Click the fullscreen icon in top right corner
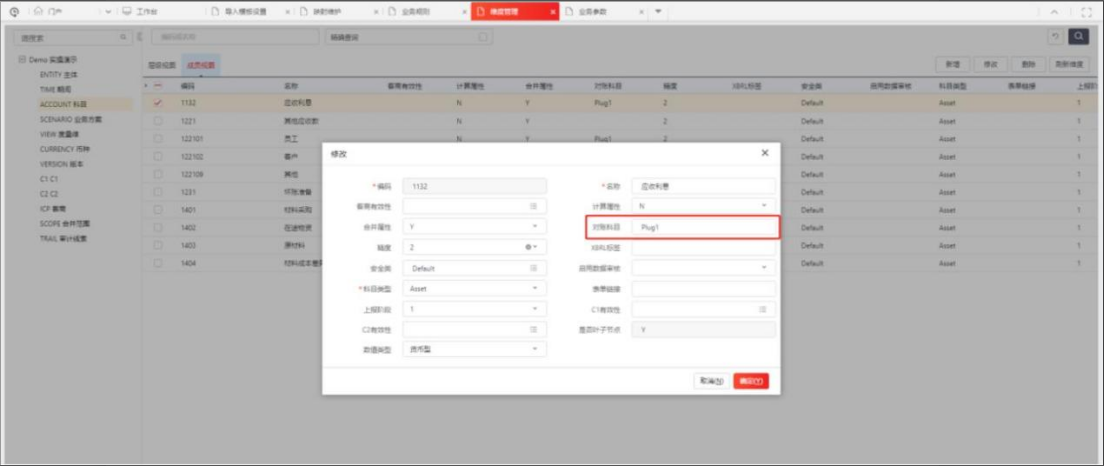This screenshot has width=1104, height=466. [x=1087, y=12]
